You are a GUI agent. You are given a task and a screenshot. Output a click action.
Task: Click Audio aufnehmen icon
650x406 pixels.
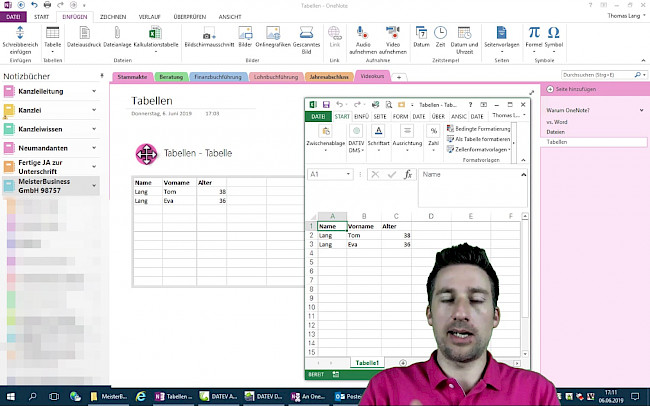coord(362,37)
